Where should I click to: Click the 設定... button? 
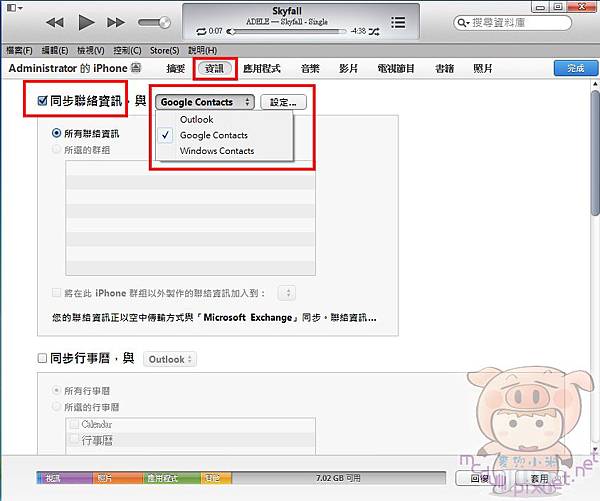[x=283, y=102]
